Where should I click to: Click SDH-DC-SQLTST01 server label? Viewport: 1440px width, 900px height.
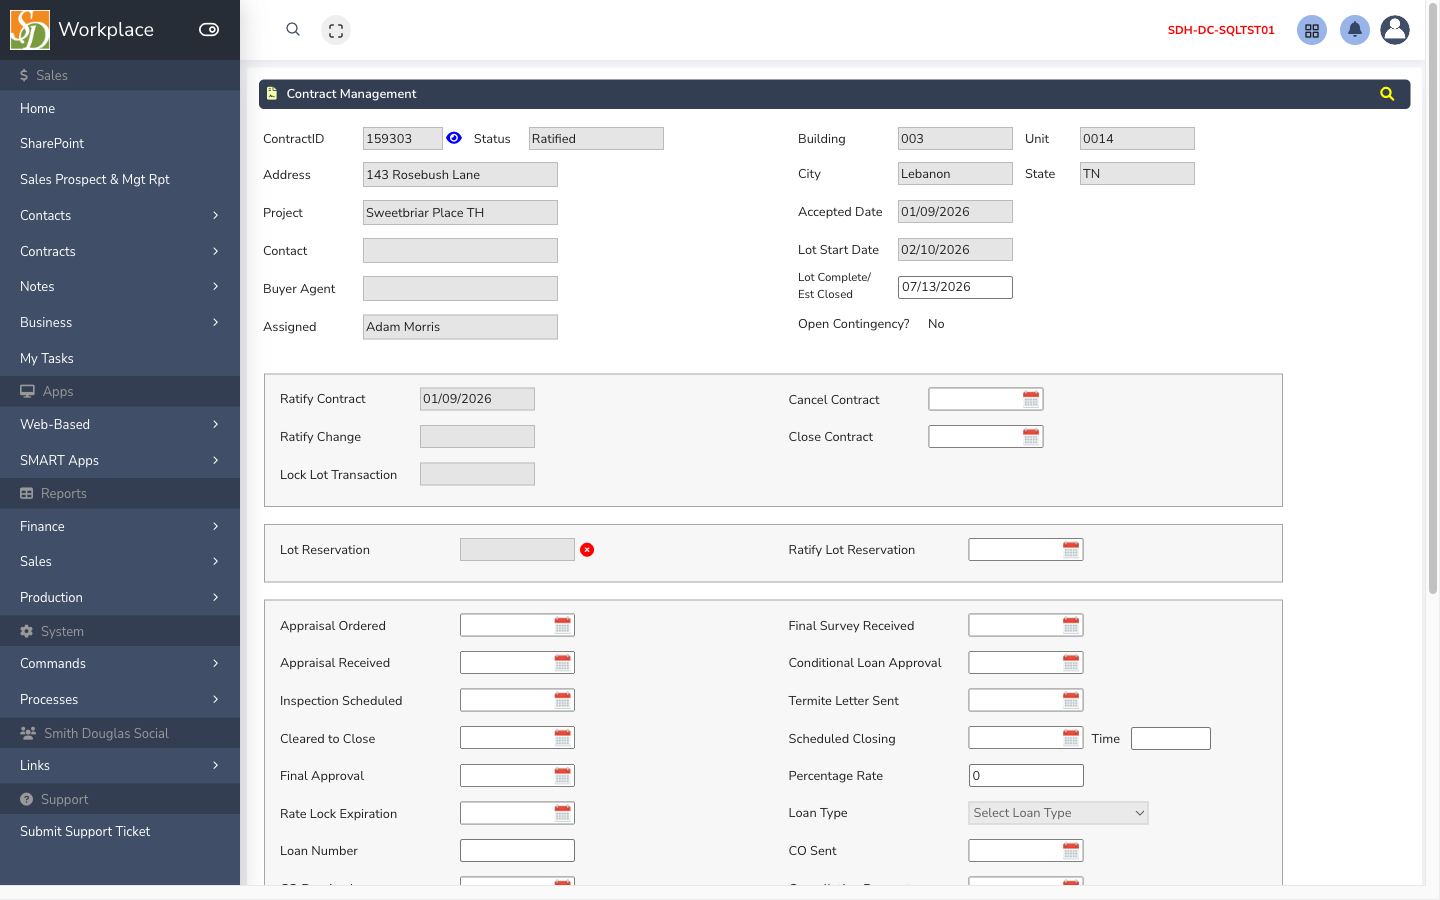pos(1221,30)
